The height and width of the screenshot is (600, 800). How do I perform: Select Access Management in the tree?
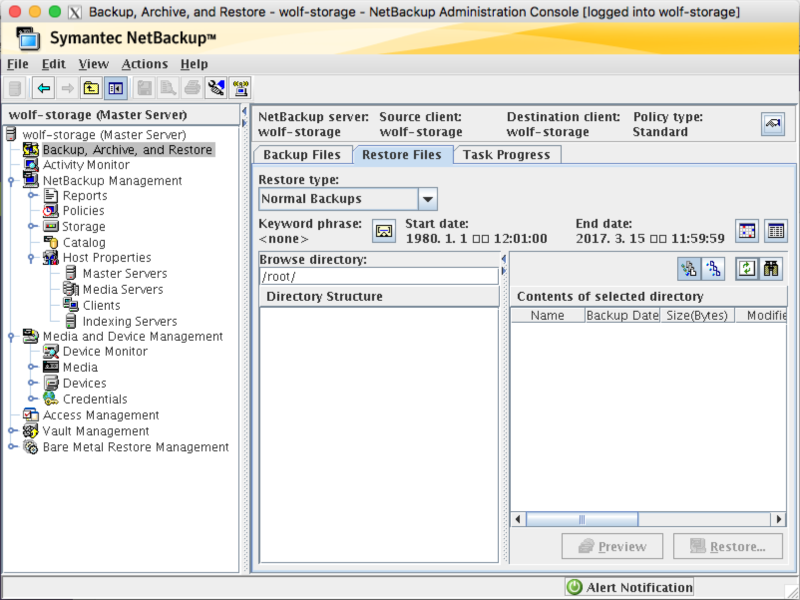(x=101, y=415)
